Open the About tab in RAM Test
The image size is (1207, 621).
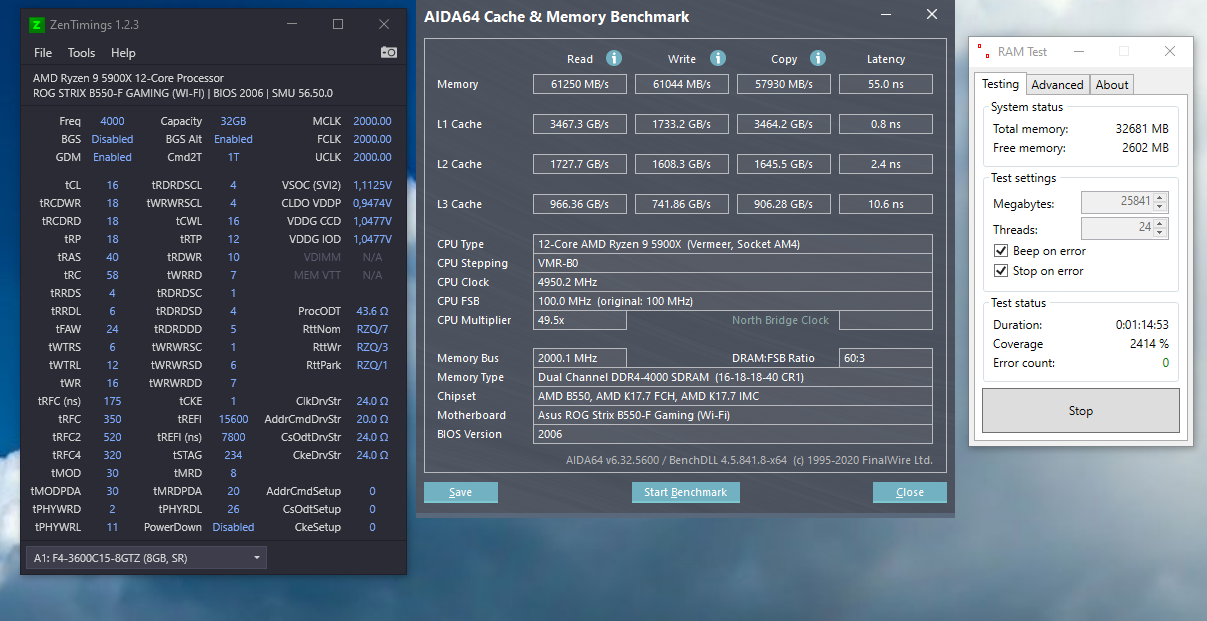(x=1112, y=85)
